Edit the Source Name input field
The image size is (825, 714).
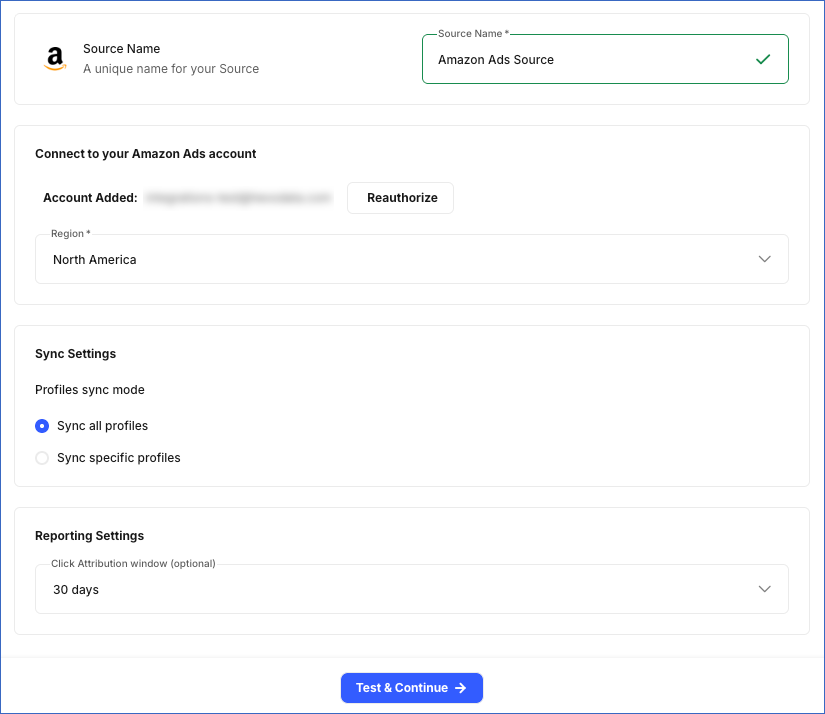[605, 59]
